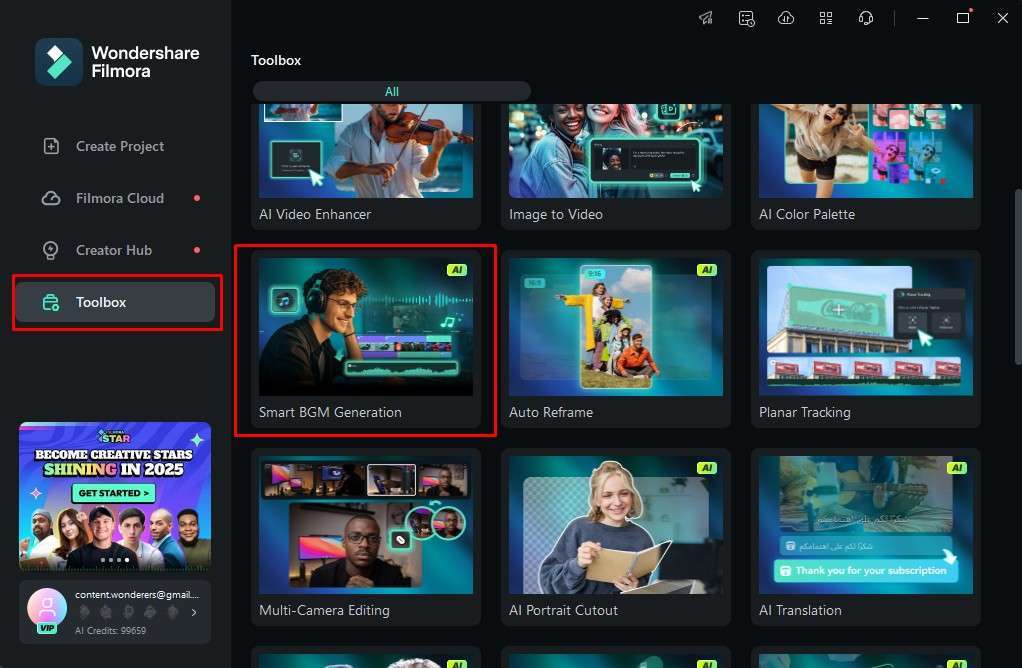Click the Creator Hub red notification dot
Image resolution: width=1022 pixels, height=668 pixels.
point(197,250)
